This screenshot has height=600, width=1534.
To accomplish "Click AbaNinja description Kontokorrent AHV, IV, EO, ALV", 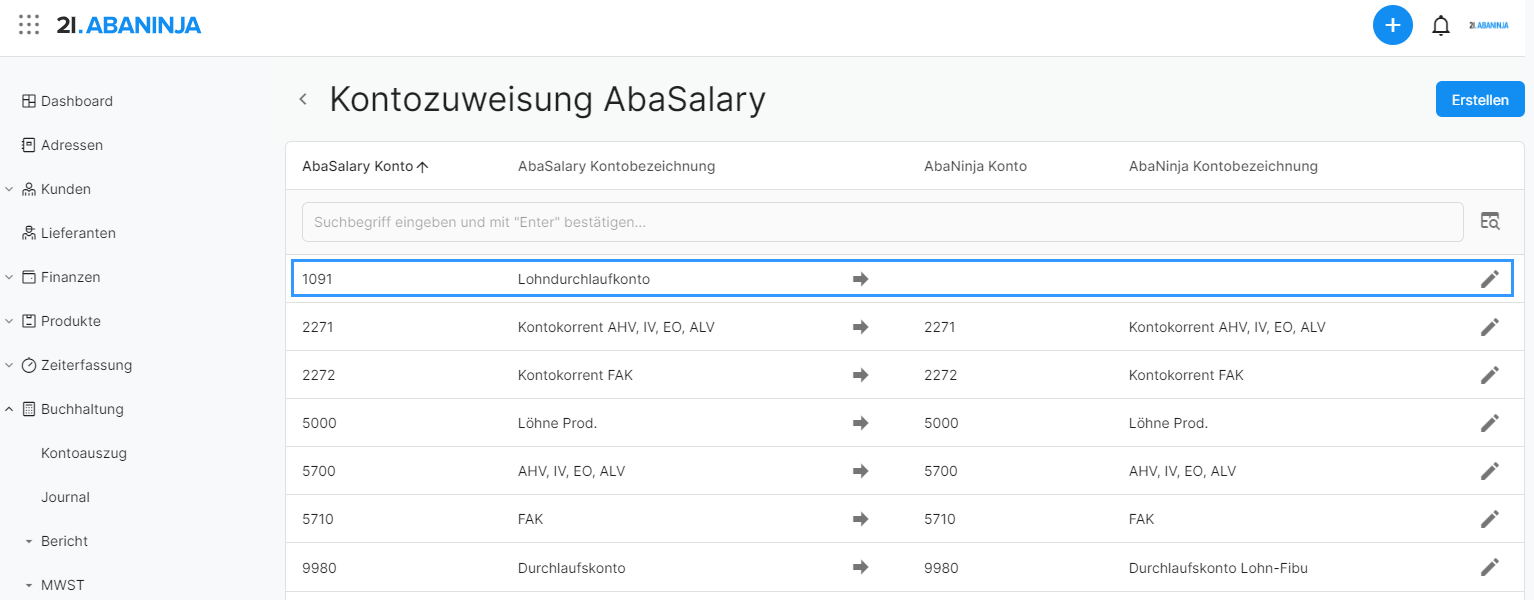I will (x=1227, y=327).
